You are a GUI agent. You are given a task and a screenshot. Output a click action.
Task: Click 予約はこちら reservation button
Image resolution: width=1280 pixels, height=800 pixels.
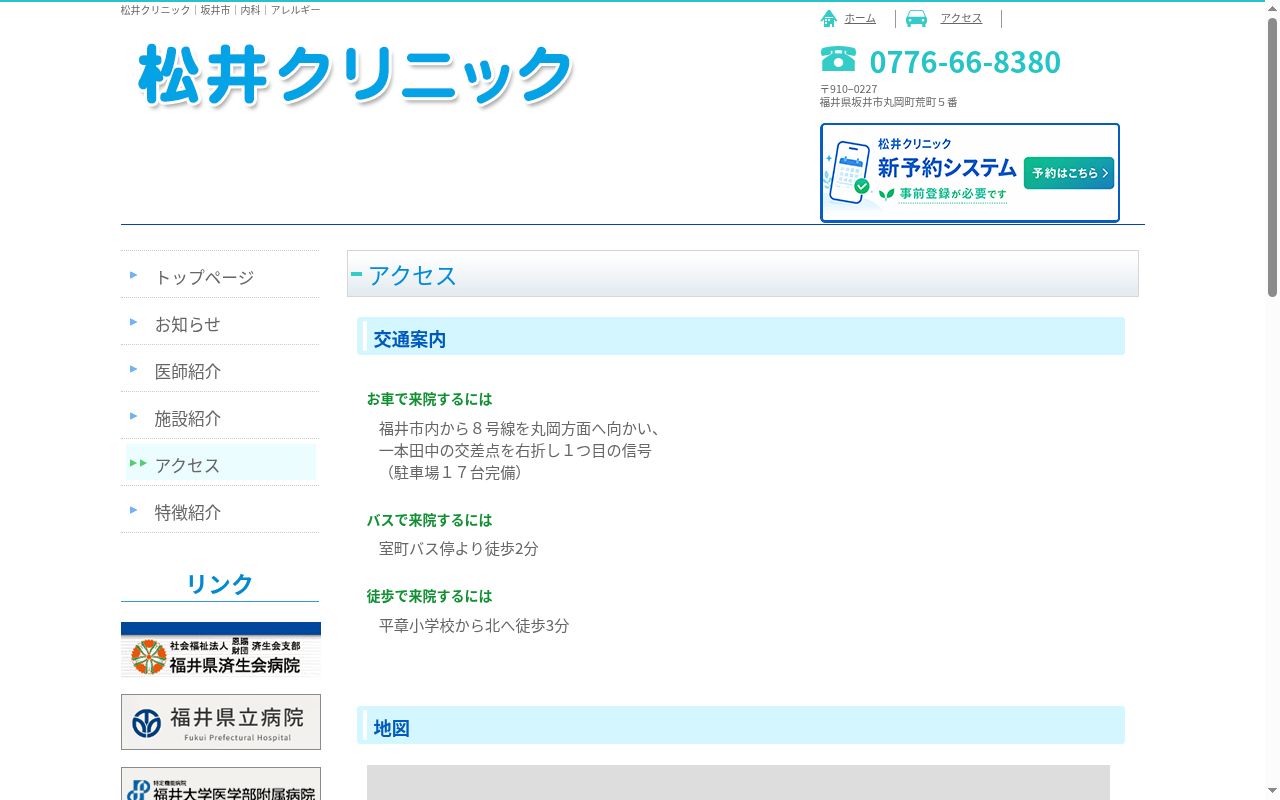[1068, 173]
